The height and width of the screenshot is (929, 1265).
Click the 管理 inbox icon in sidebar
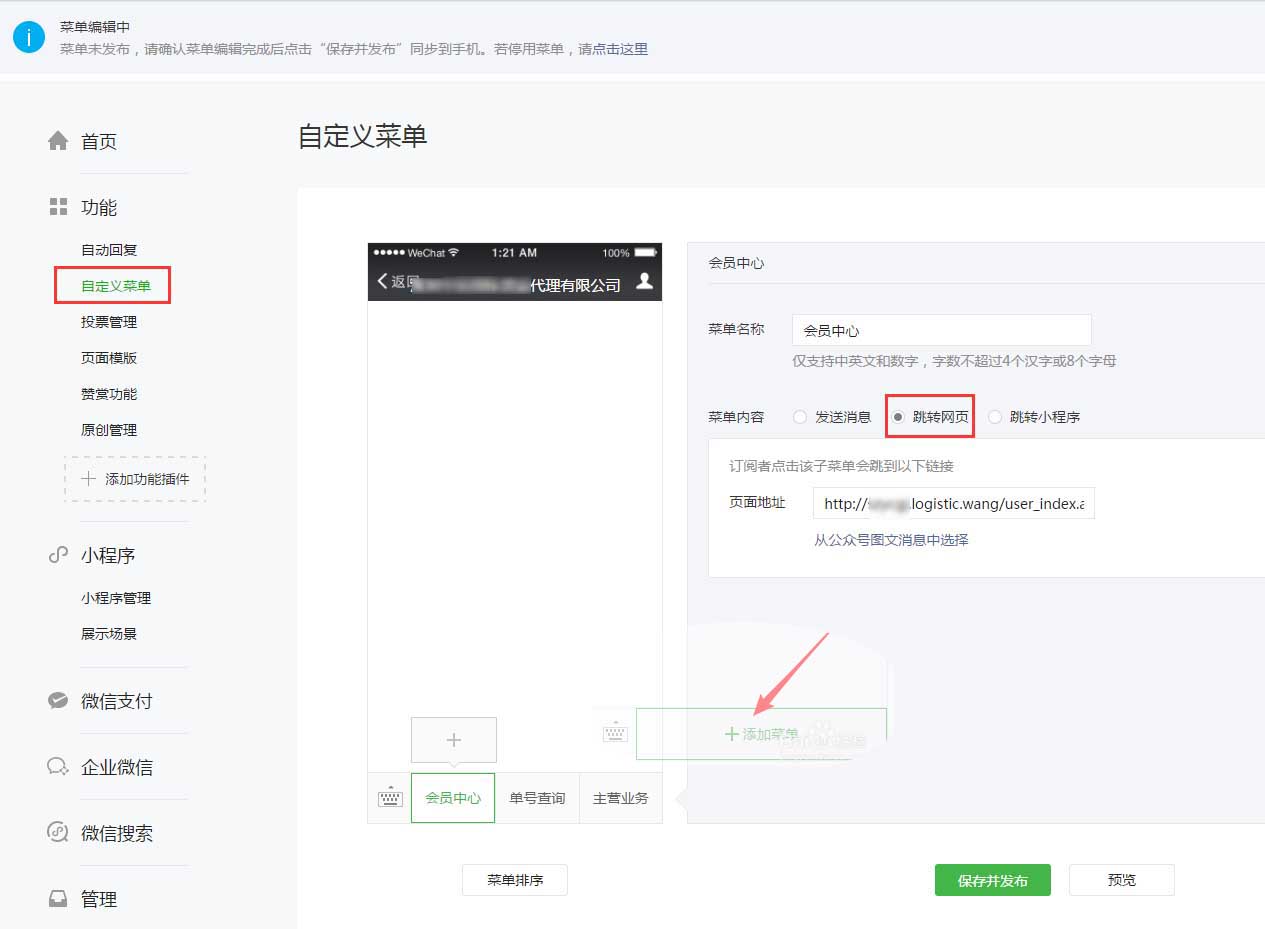(x=58, y=899)
